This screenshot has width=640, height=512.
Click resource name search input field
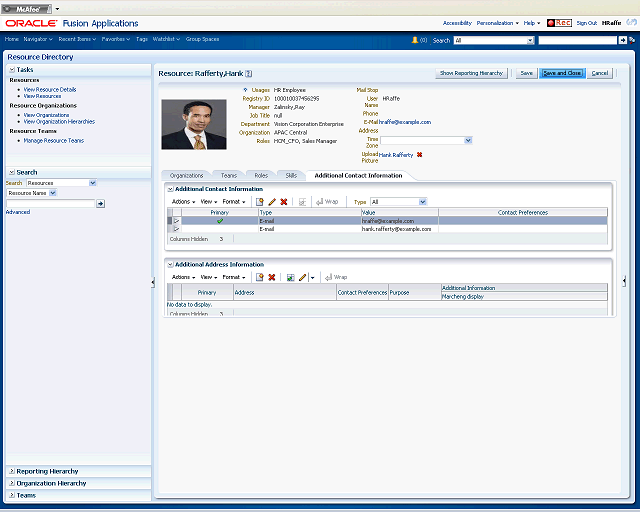tap(50, 204)
